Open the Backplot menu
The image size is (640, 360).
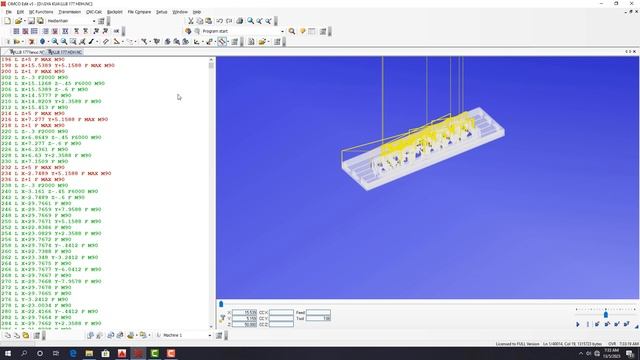[x=115, y=12]
